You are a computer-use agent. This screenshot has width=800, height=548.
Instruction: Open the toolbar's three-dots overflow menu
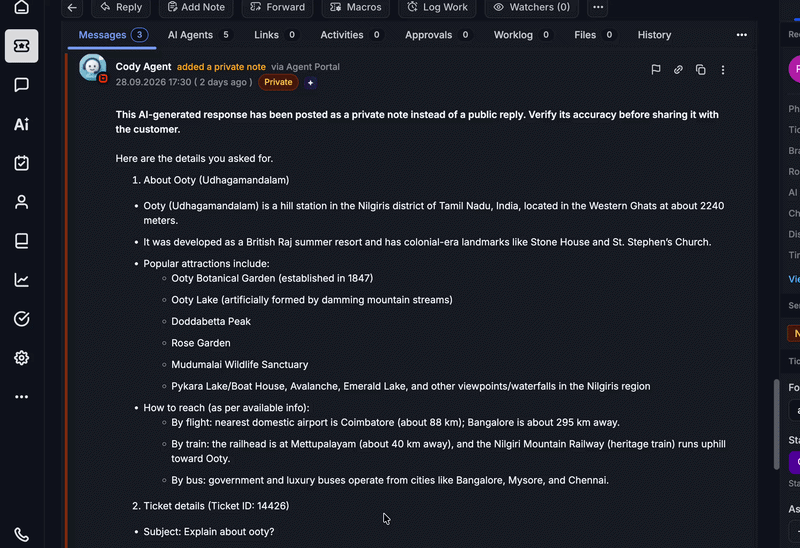[x=598, y=7]
